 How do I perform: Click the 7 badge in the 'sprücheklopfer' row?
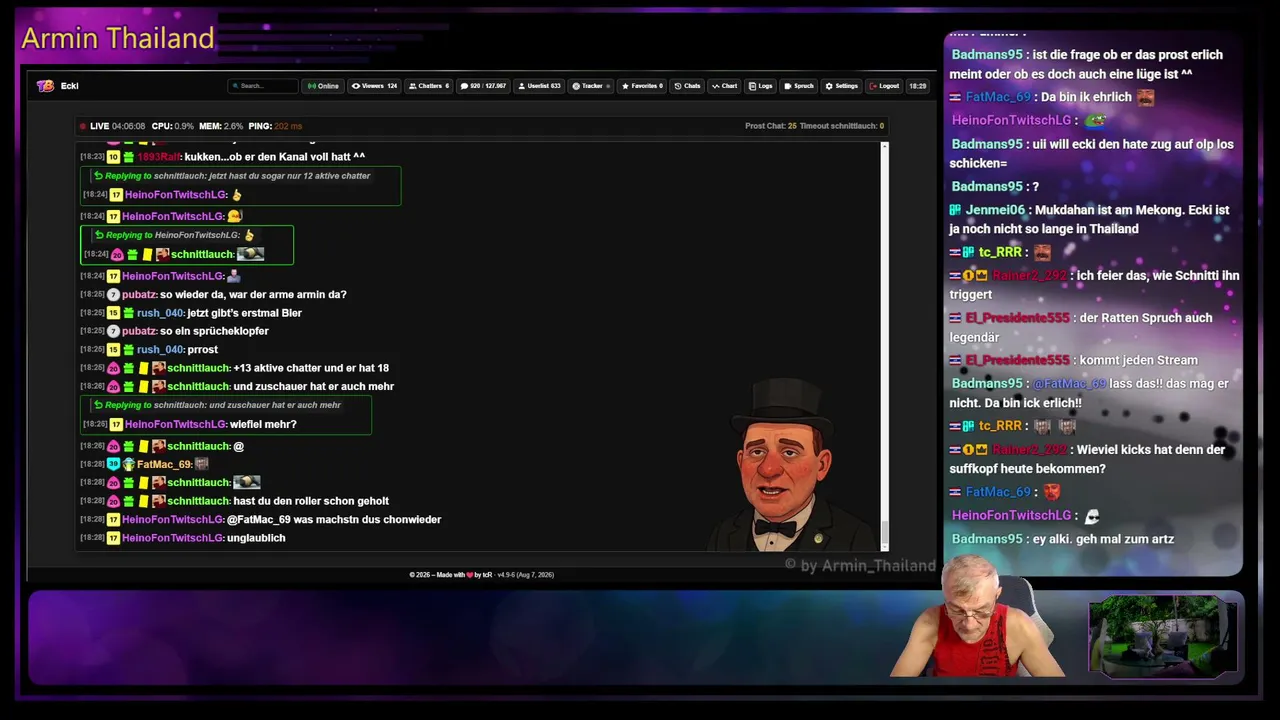114,331
